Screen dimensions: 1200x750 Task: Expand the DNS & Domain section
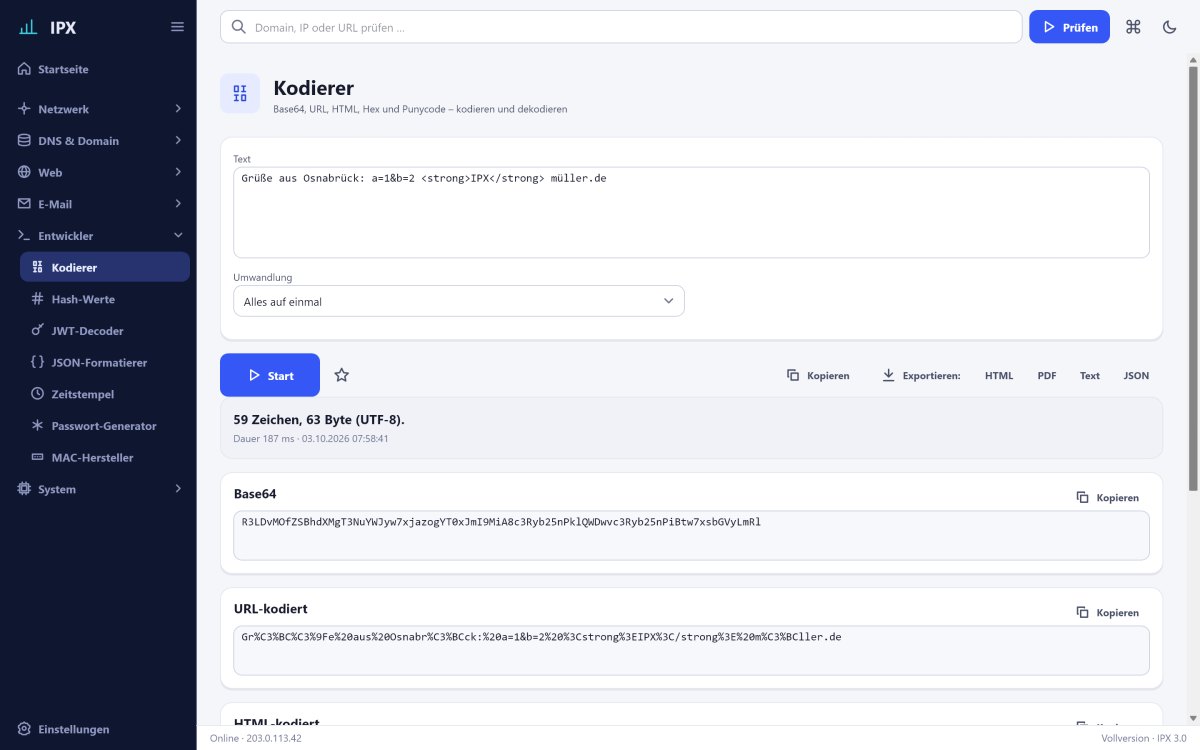[178, 140]
